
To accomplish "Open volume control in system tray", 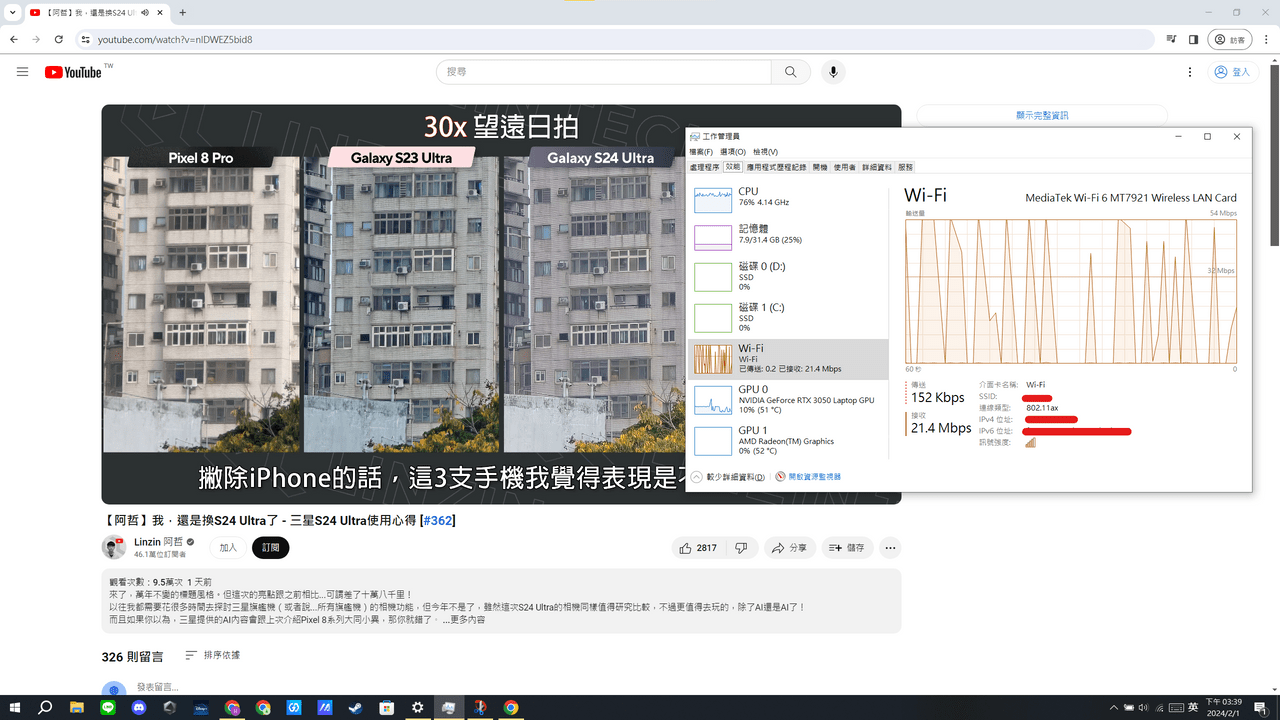I will tap(1143, 707).
